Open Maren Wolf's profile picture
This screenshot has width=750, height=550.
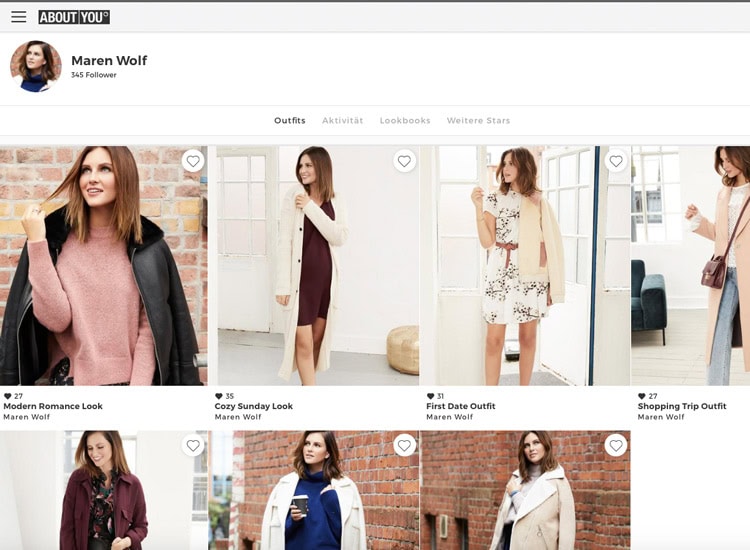tap(36, 66)
